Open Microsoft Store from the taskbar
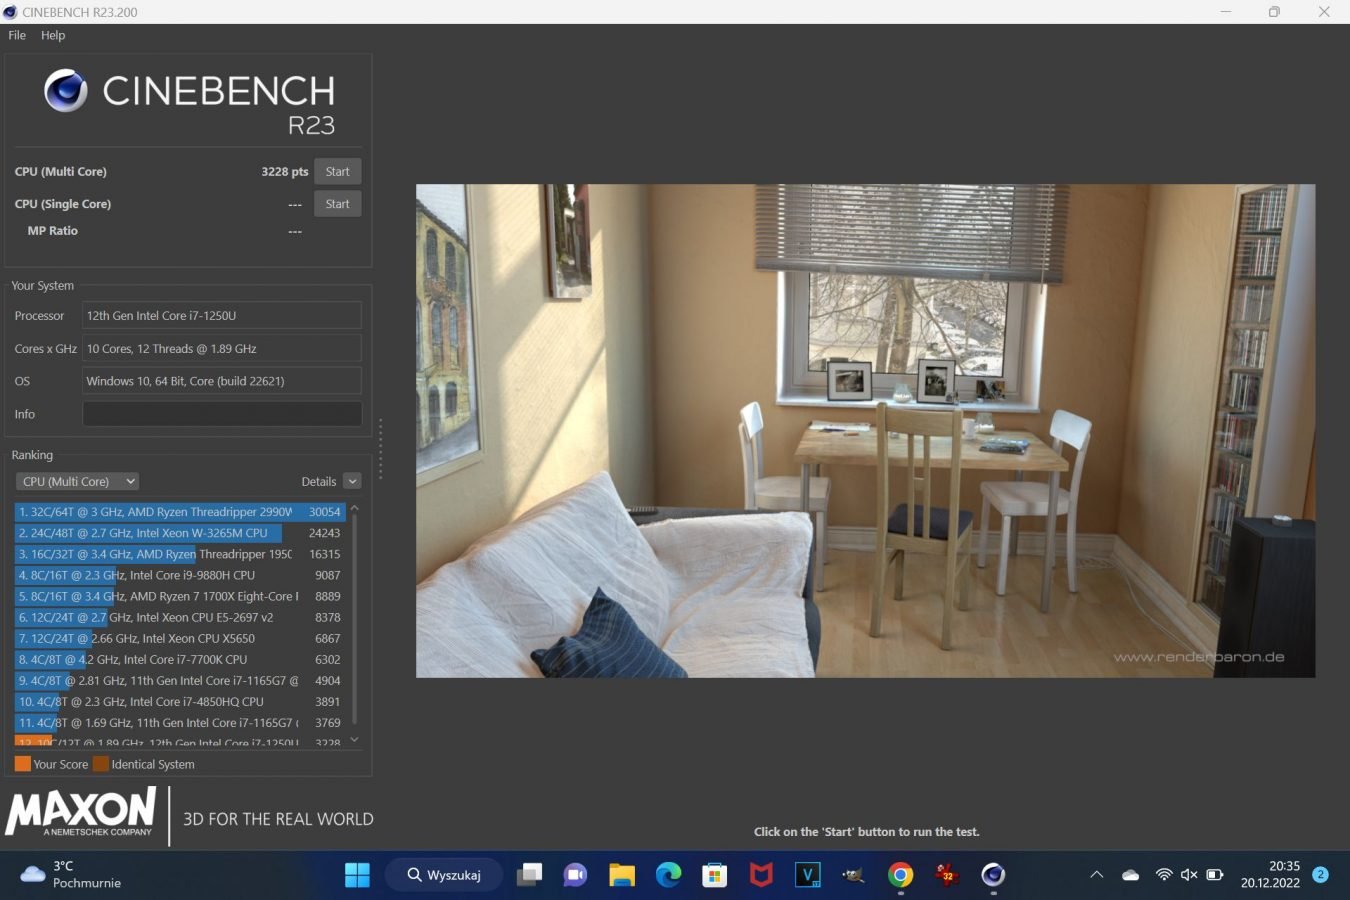The height and width of the screenshot is (900, 1350). coord(714,875)
